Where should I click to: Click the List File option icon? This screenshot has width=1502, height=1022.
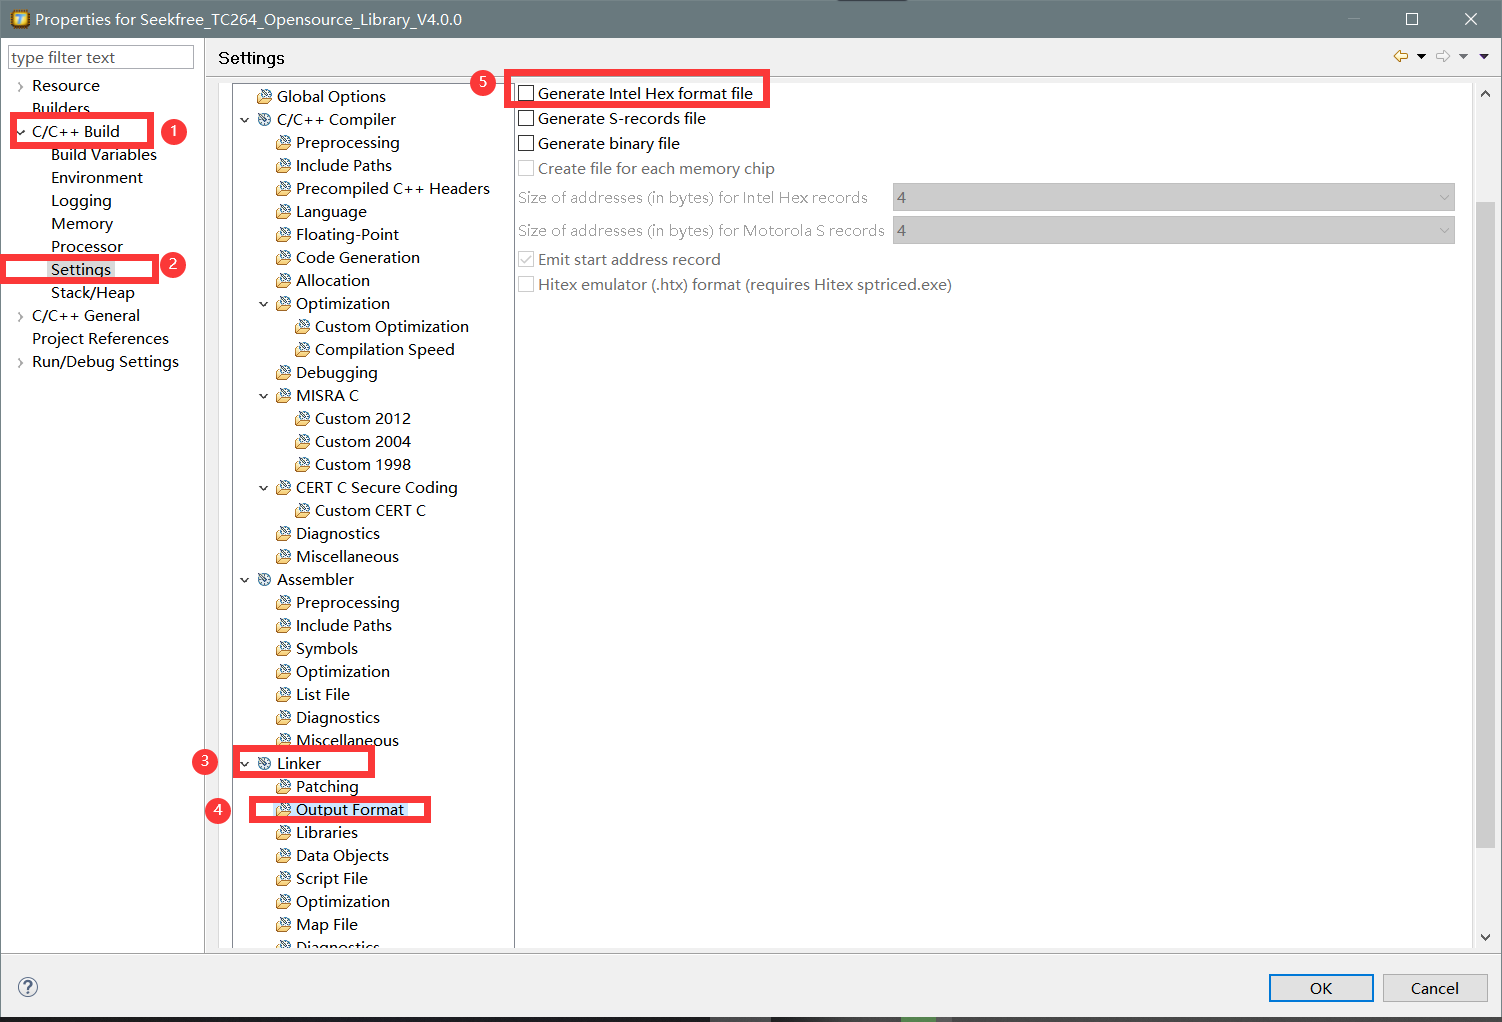point(283,695)
